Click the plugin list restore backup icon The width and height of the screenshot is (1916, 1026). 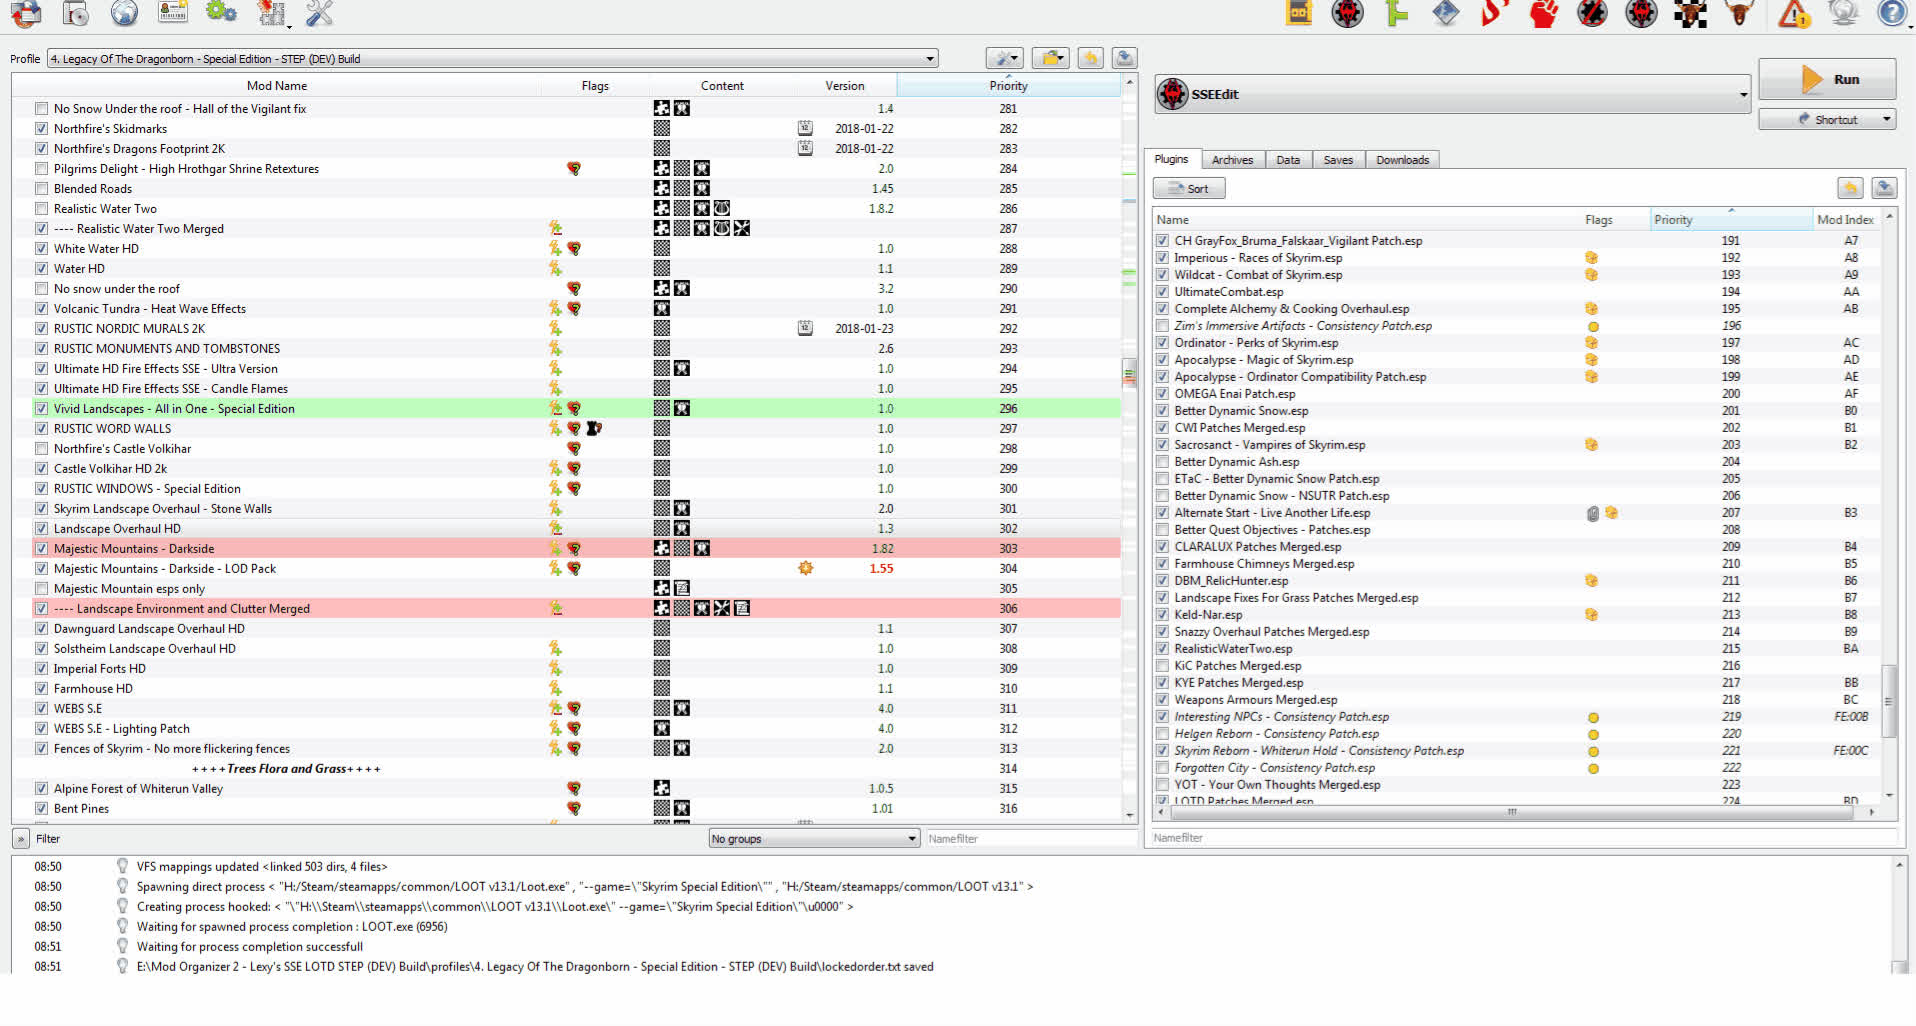[1850, 188]
